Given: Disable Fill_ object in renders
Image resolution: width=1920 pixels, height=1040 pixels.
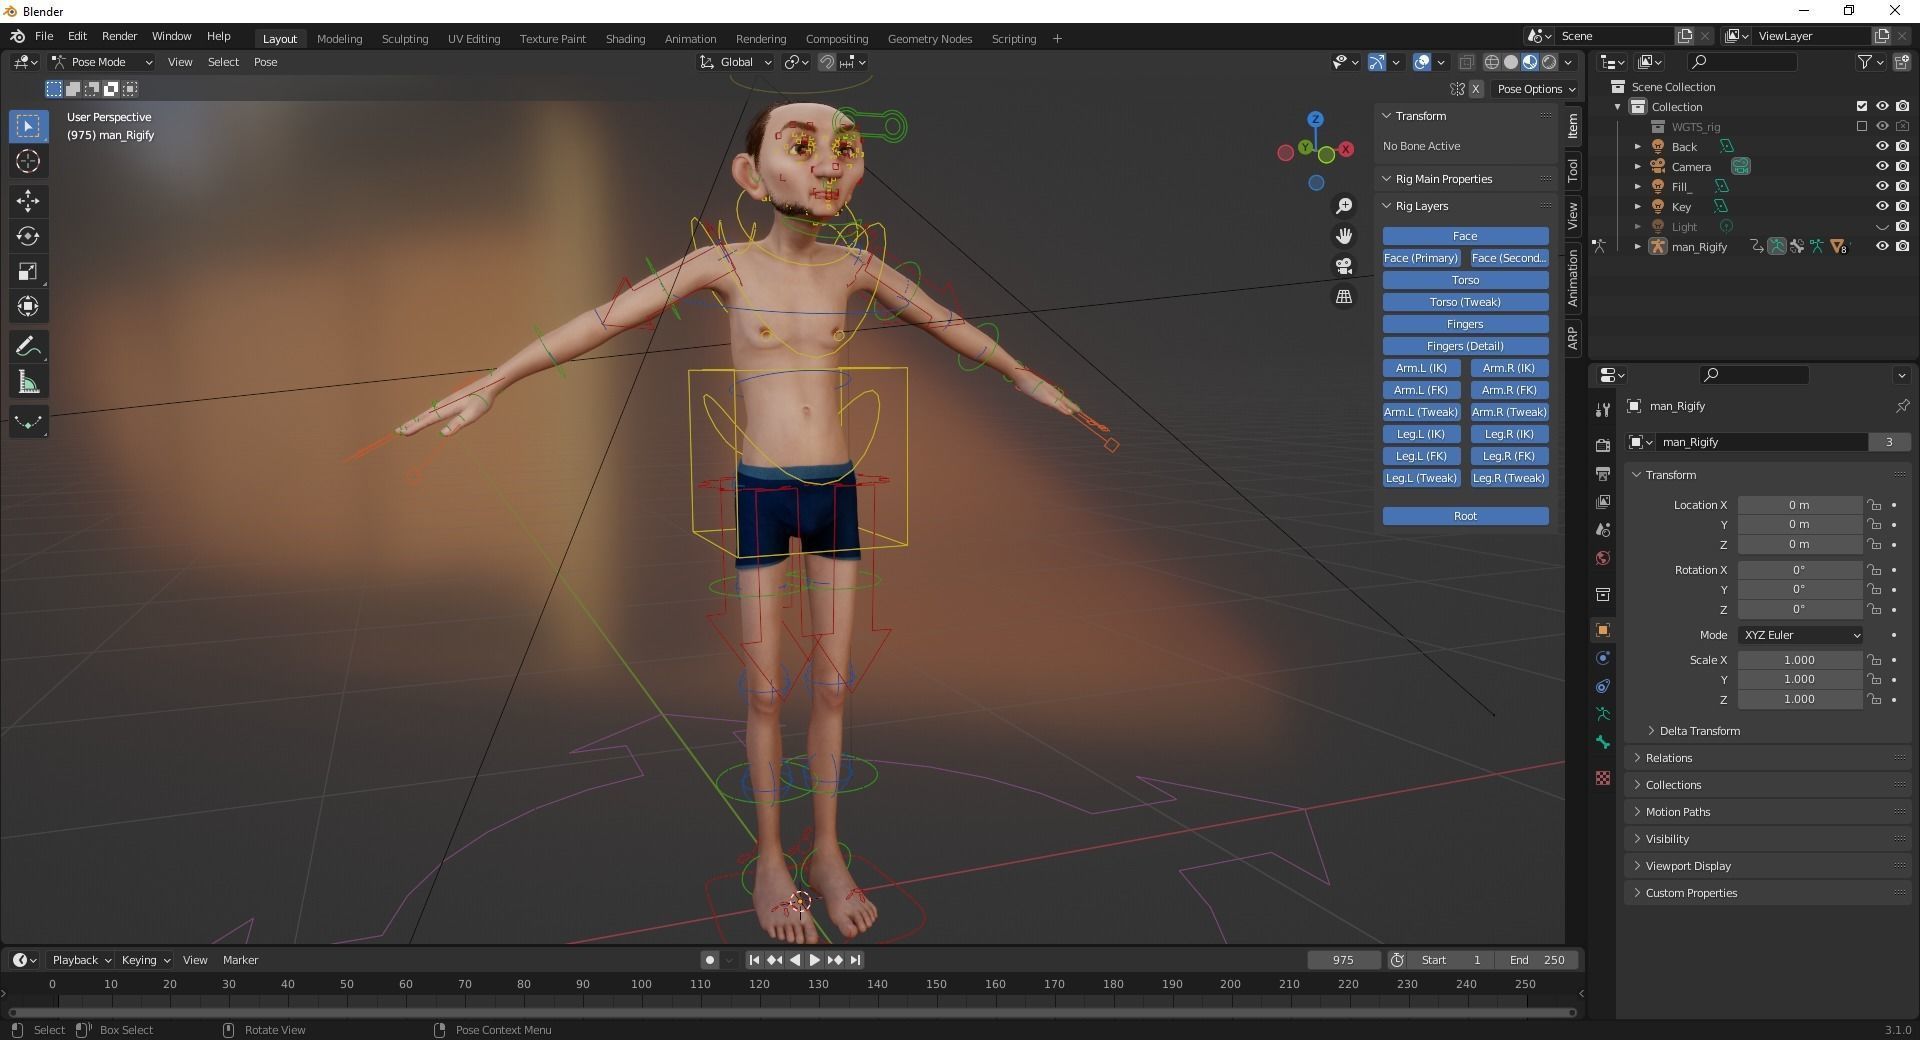Looking at the screenshot, I should point(1902,186).
